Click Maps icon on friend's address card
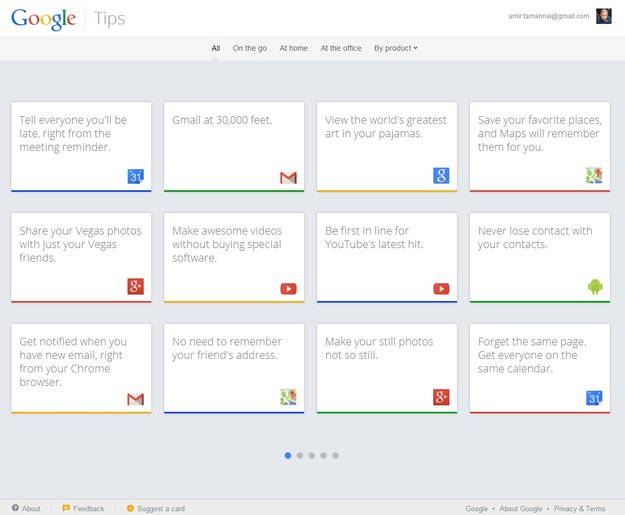The height and width of the screenshot is (515, 625). point(288,397)
